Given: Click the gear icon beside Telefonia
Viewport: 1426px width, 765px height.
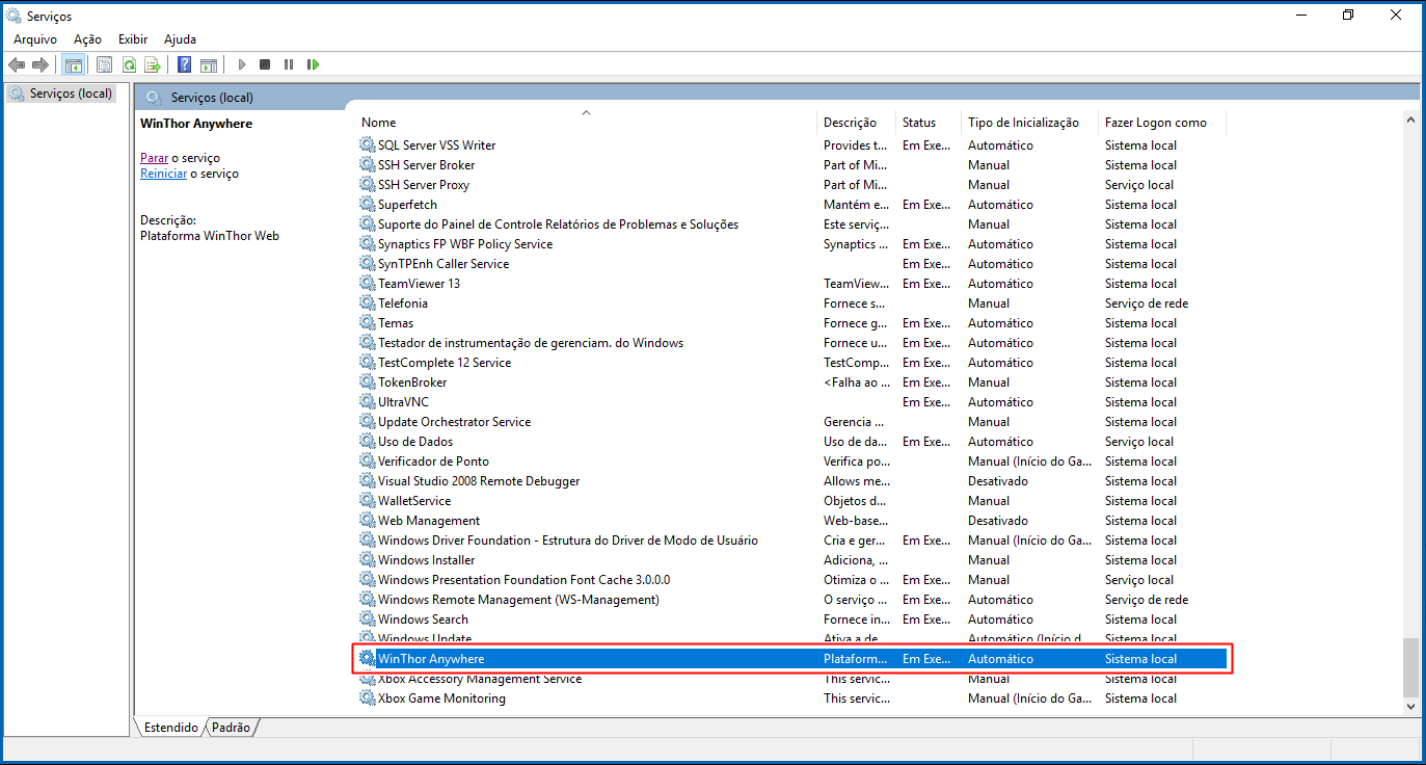Looking at the screenshot, I should pos(367,303).
